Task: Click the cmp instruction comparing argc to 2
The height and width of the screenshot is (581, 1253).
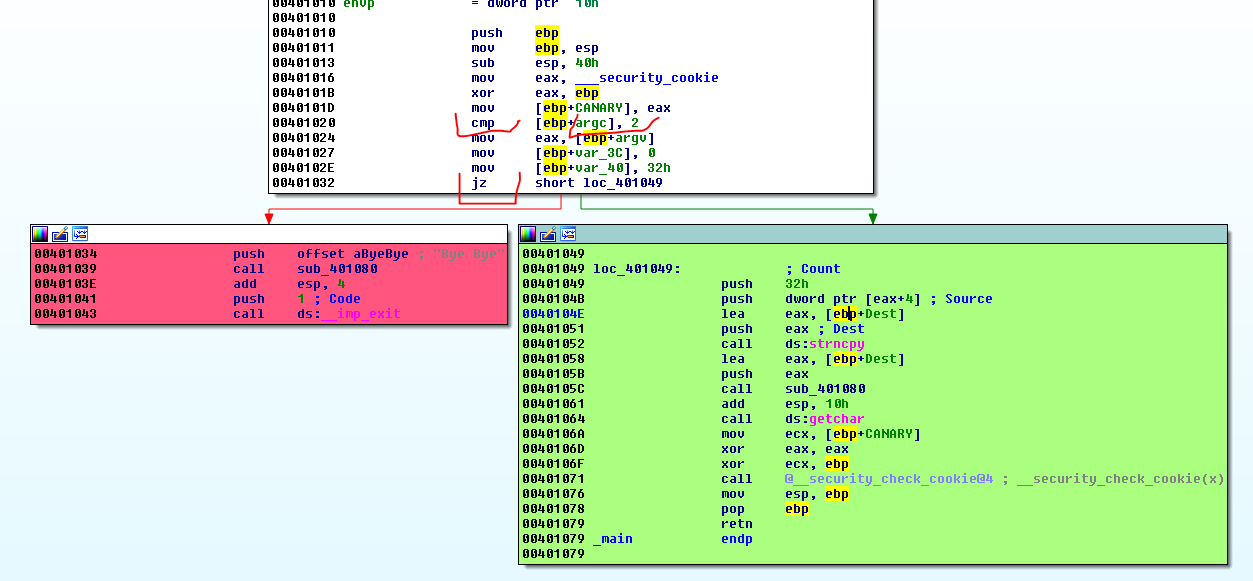Action: coord(483,123)
